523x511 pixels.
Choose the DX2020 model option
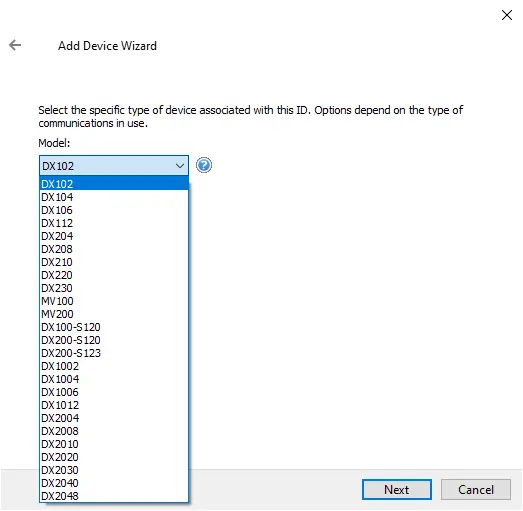(x=114, y=457)
